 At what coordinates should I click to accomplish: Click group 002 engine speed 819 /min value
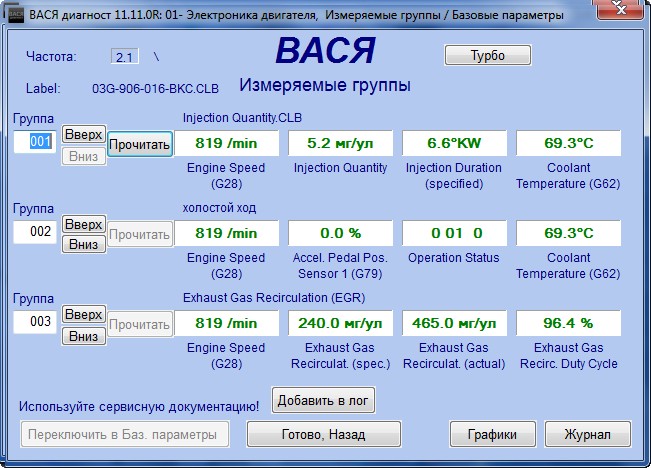(226, 233)
